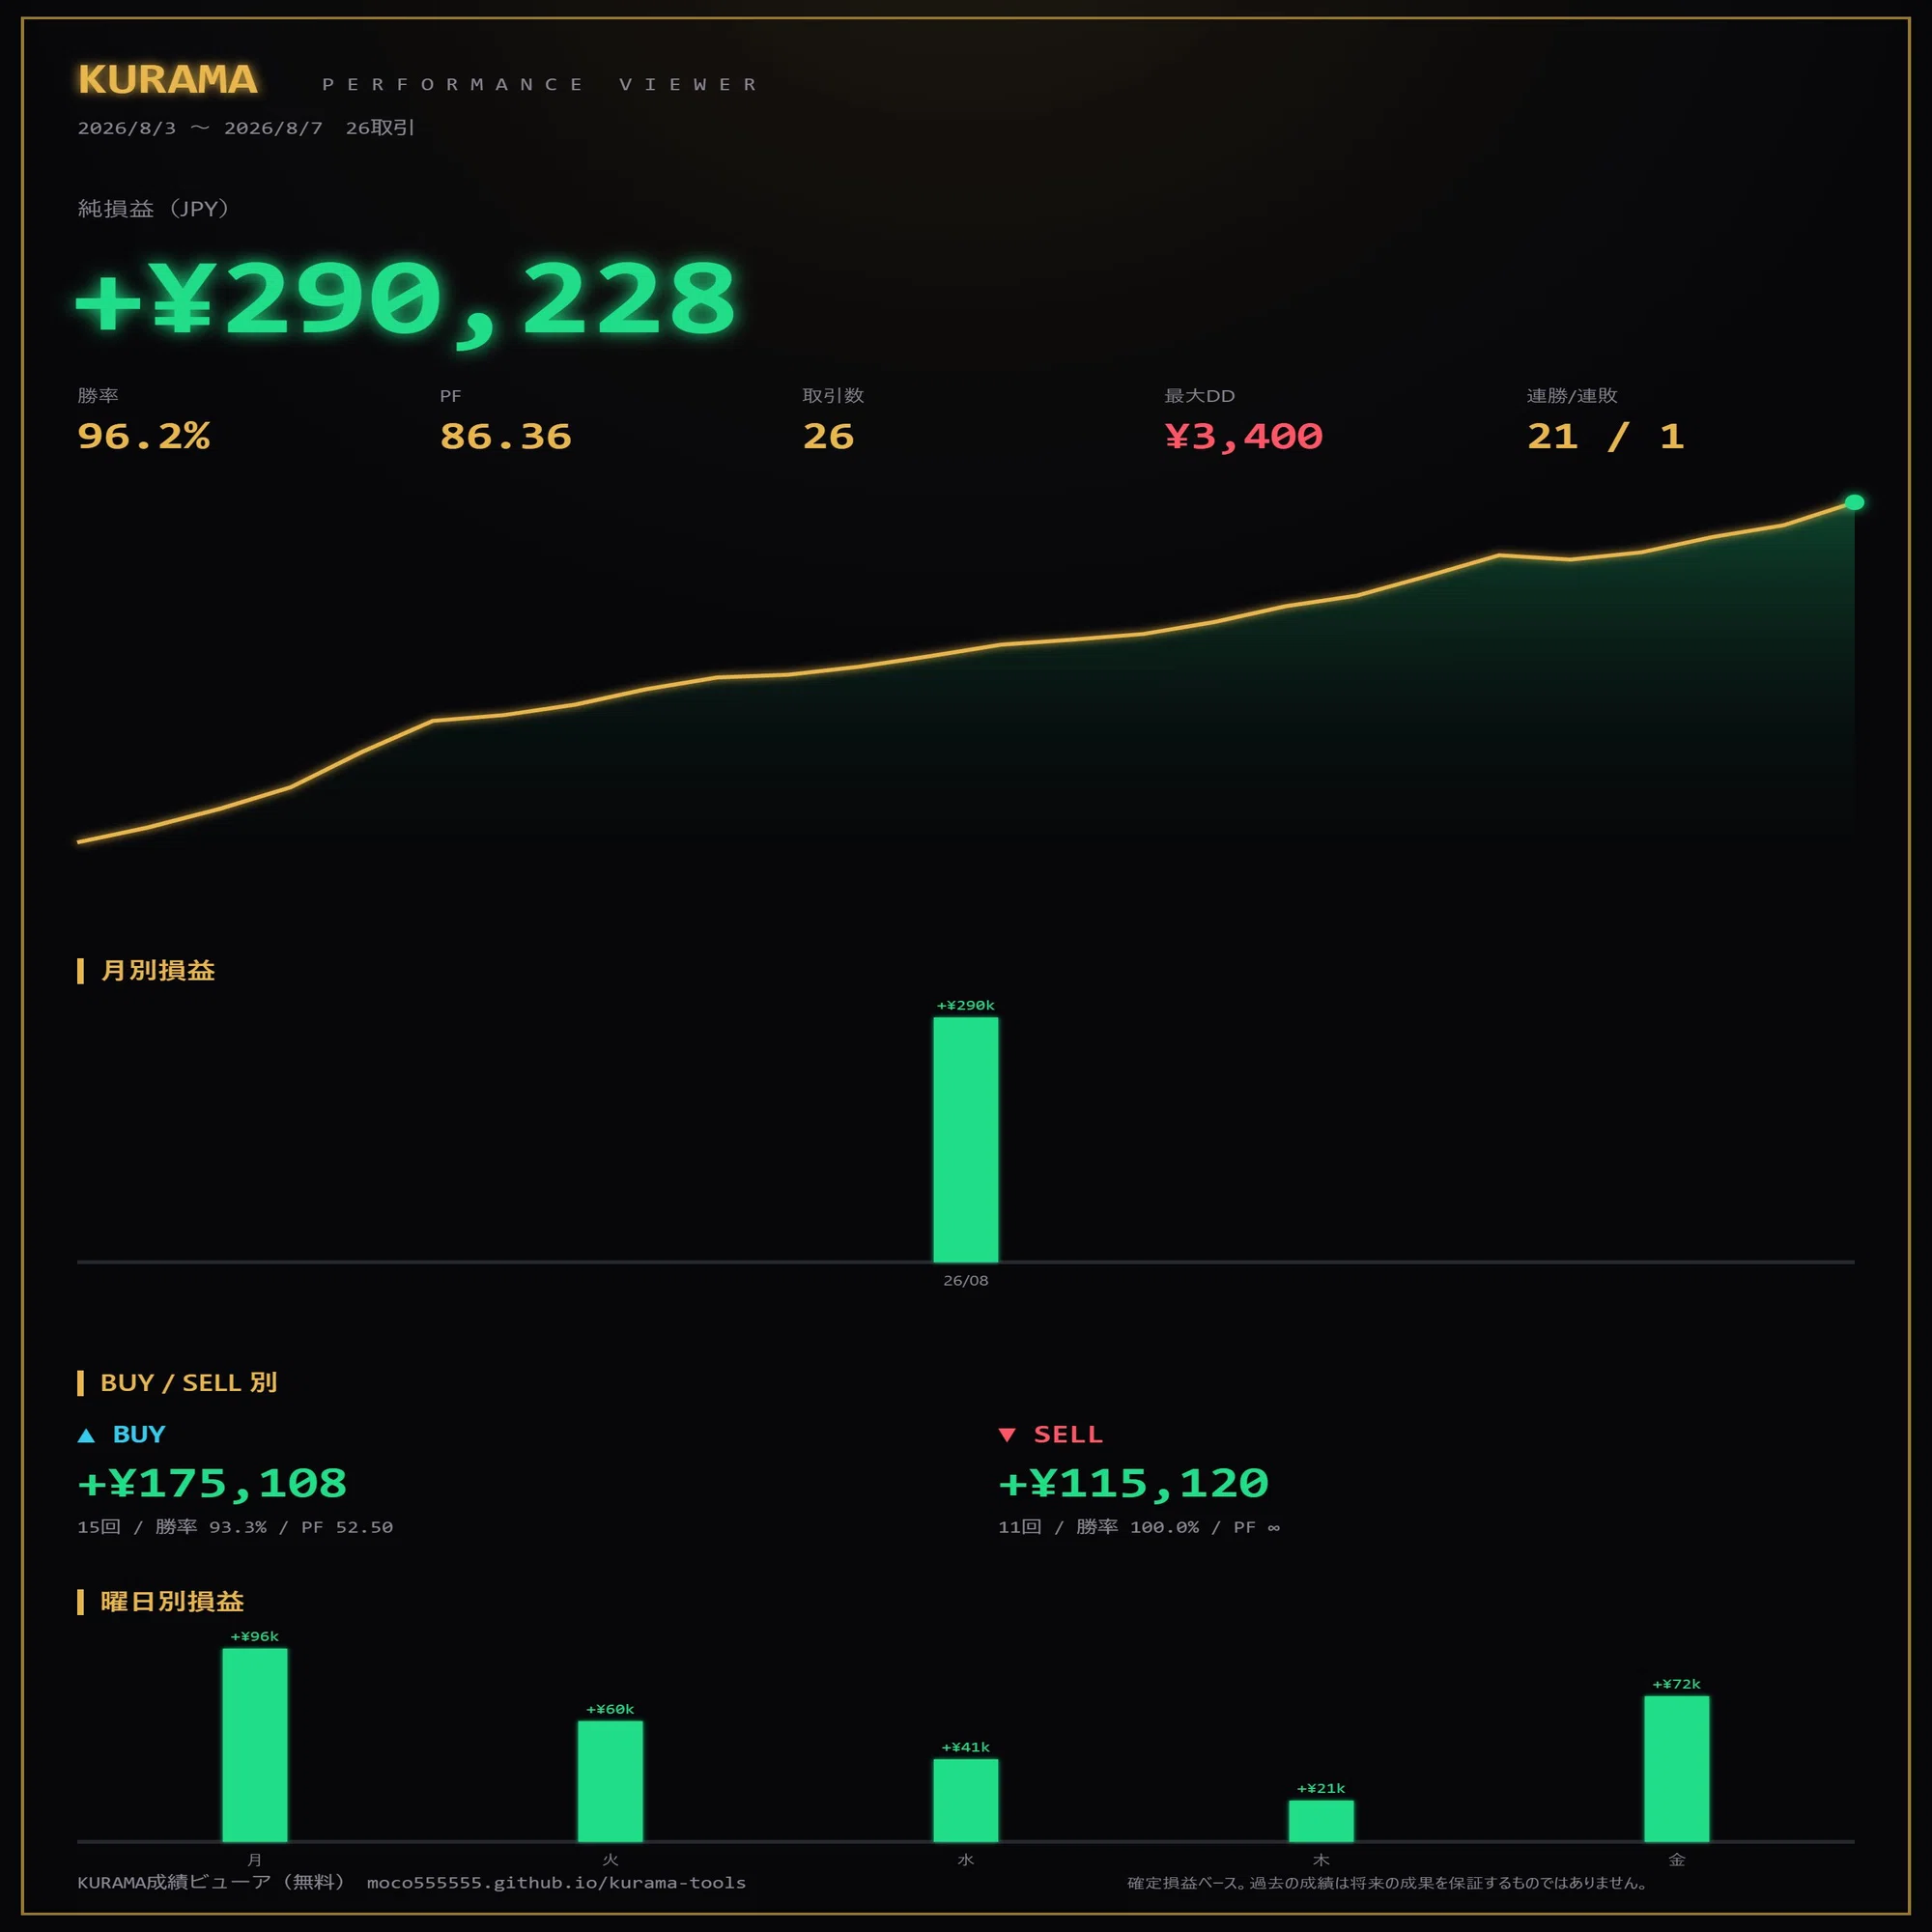Click the 連勝/連敗 label
Viewport: 1932px width, 1932px height.
1572,395
